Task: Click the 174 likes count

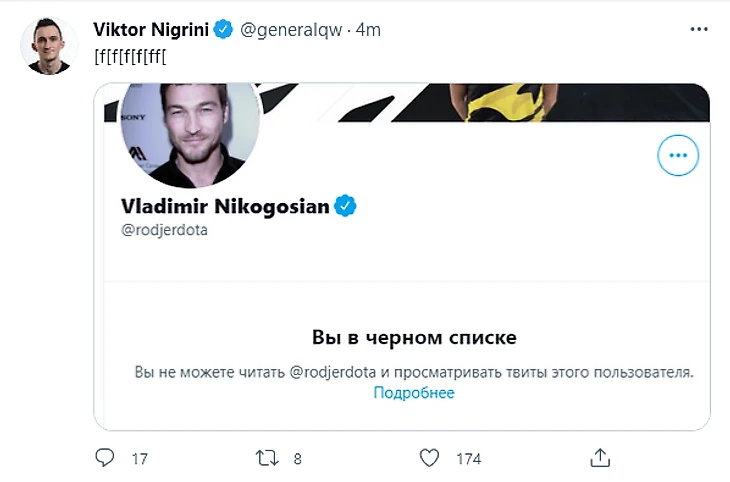Action: tap(468, 459)
